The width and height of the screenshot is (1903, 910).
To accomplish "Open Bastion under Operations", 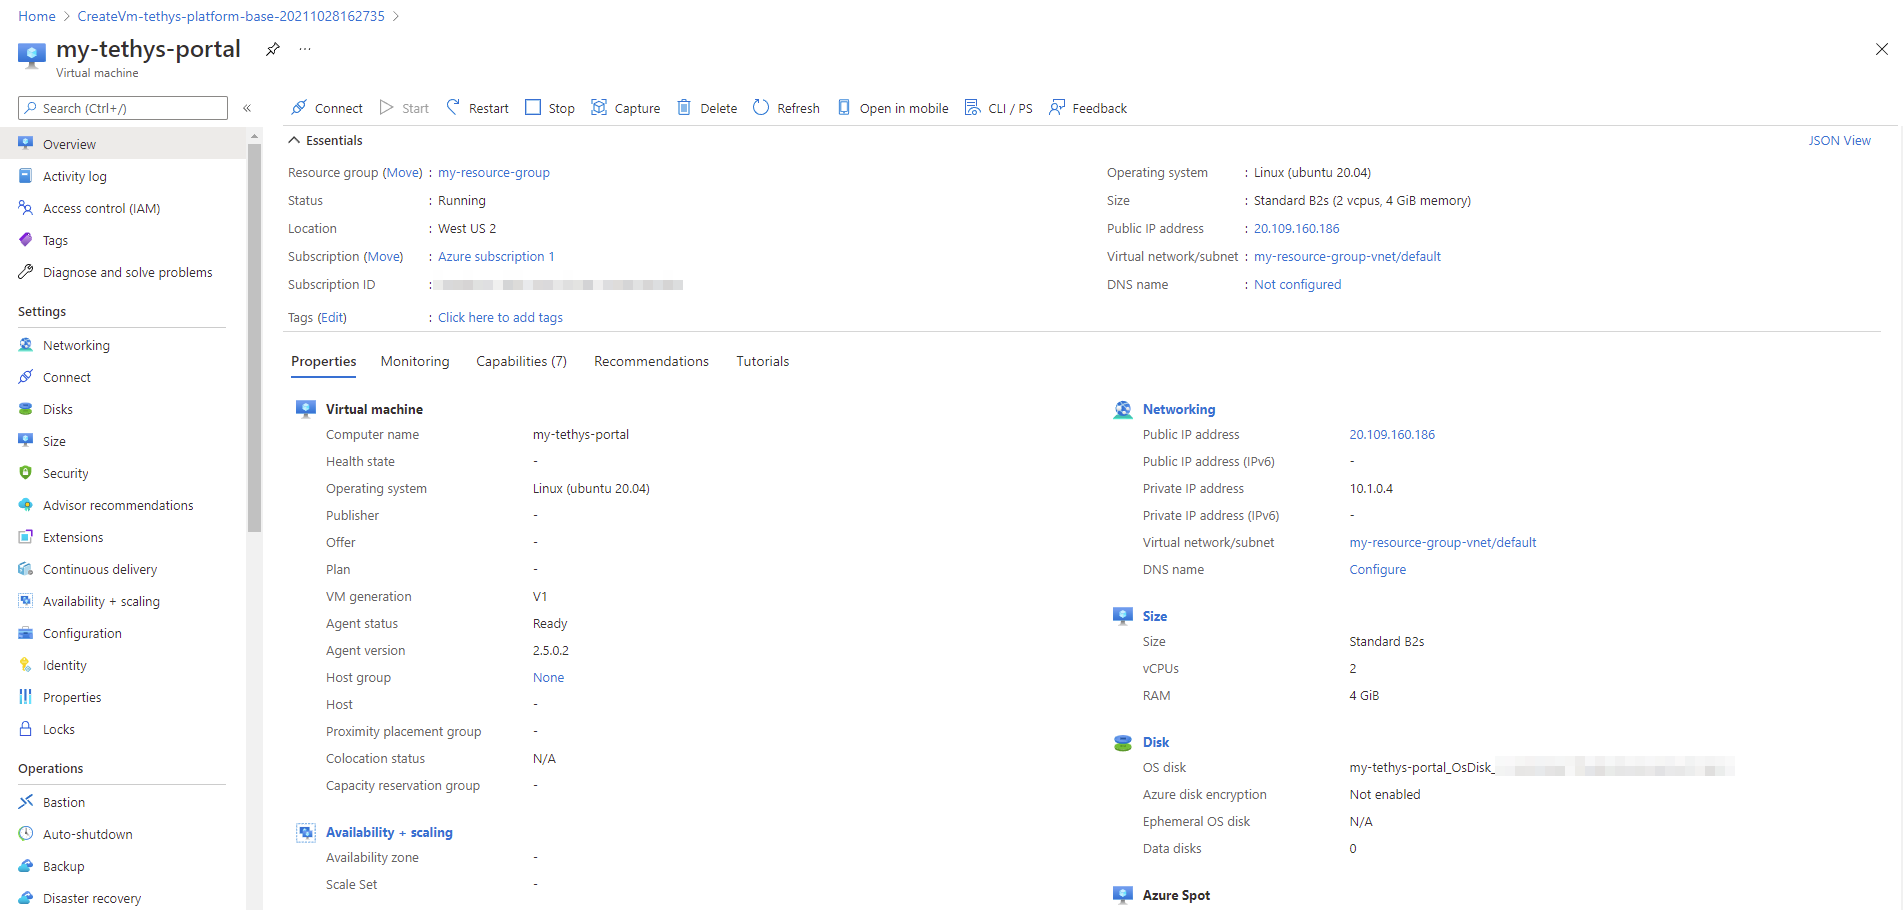I will pyautogui.click(x=64, y=802).
